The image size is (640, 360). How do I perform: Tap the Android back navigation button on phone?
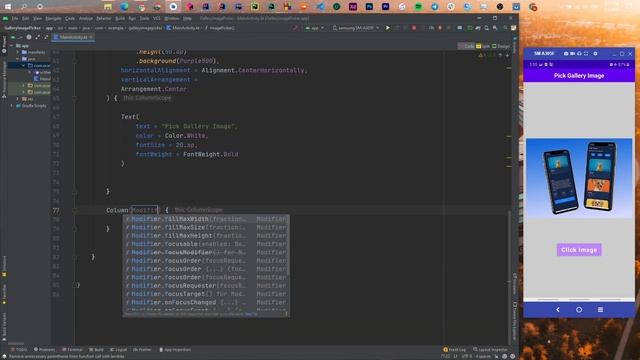click(x=558, y=310)
